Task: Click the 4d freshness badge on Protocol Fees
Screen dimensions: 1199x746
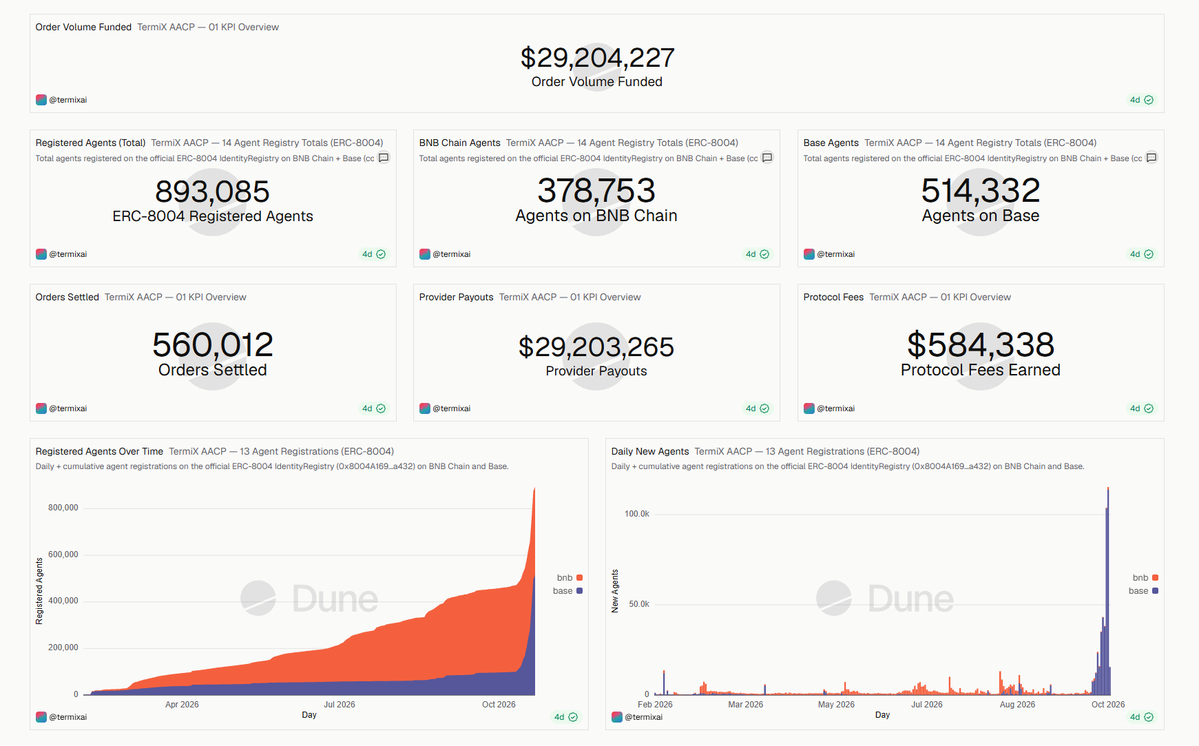Action: coord(1142,409)
